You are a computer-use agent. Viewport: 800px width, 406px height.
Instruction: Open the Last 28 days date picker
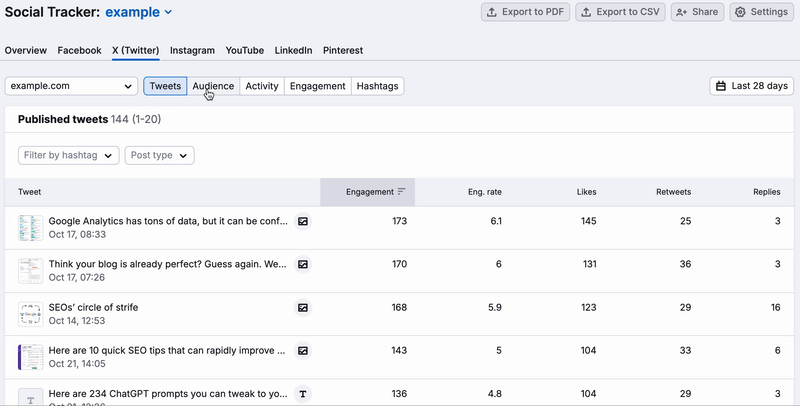point(752,86)
